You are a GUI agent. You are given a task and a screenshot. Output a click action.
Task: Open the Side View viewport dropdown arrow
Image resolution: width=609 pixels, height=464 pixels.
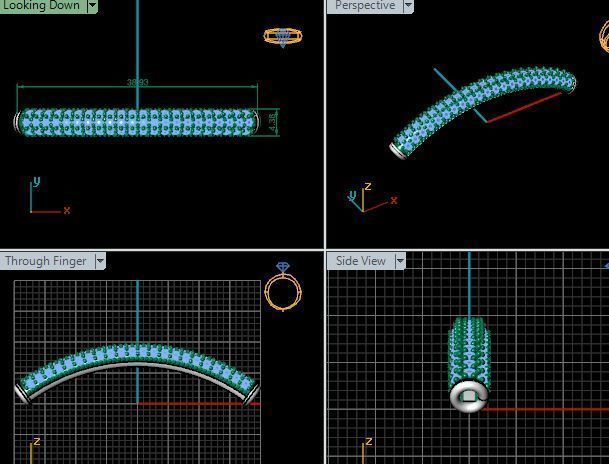(x=400, y=261)
